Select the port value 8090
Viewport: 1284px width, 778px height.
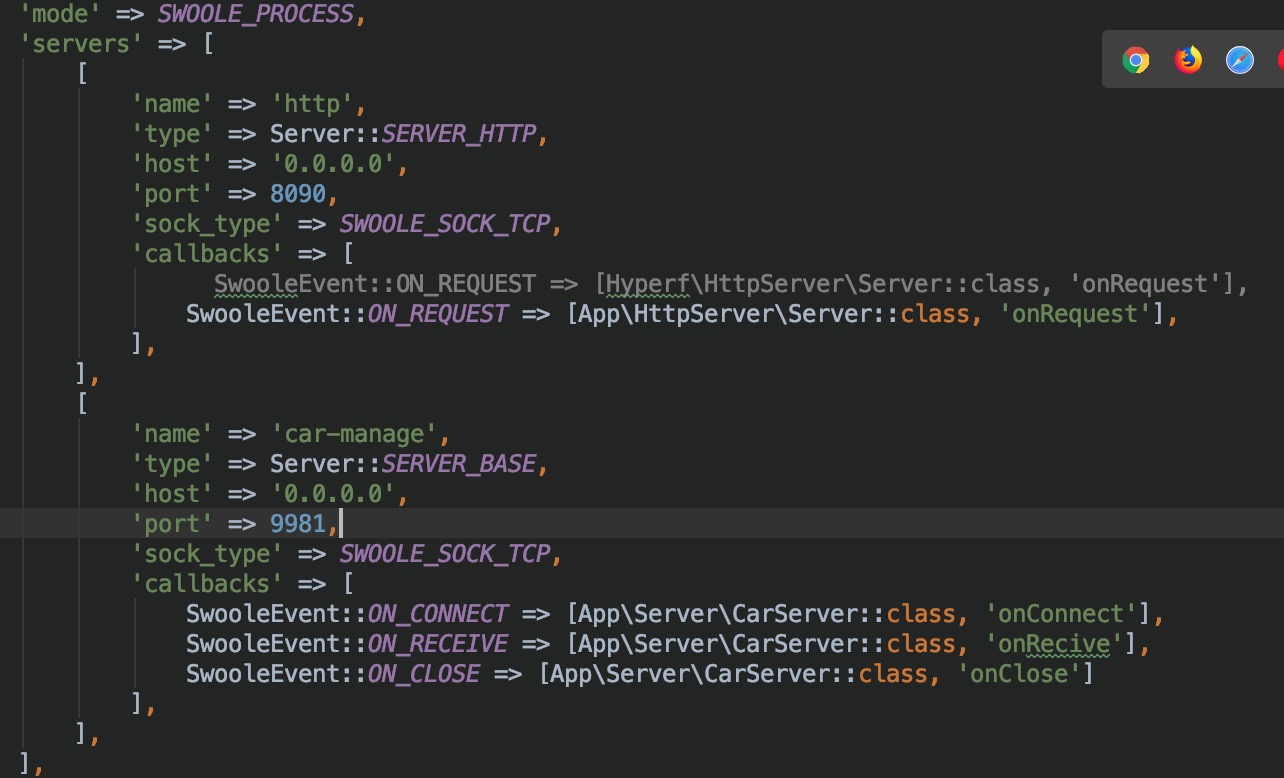(300, 193)
